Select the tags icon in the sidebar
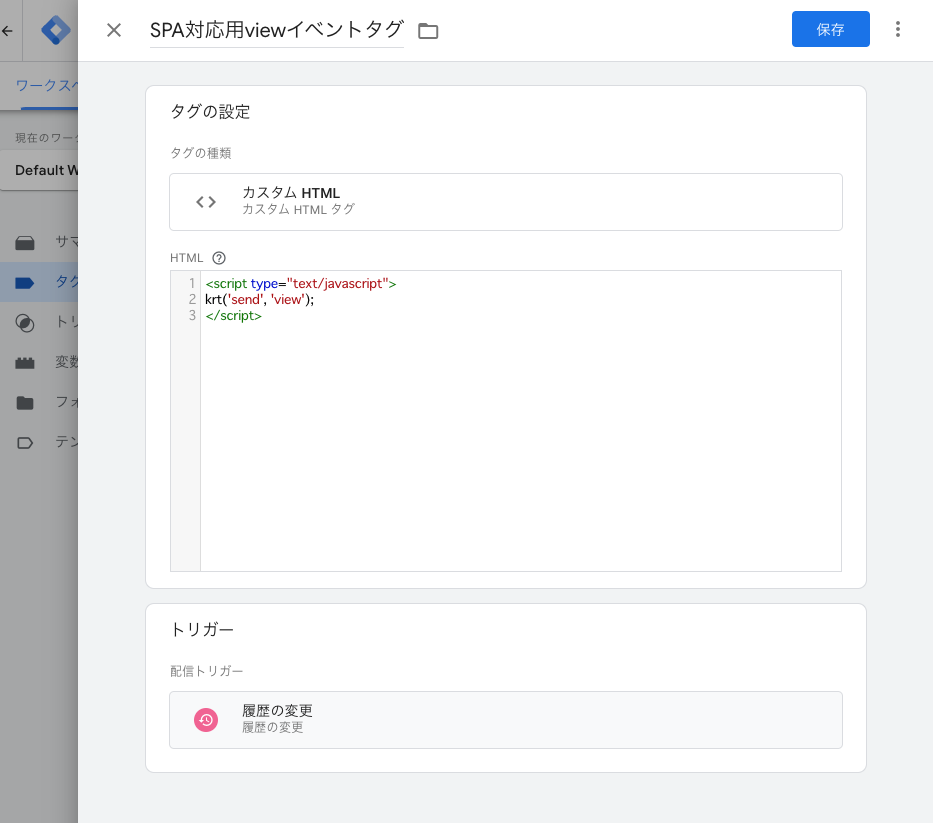This screenshot has height=823, width=933. [x=25, y=282]
